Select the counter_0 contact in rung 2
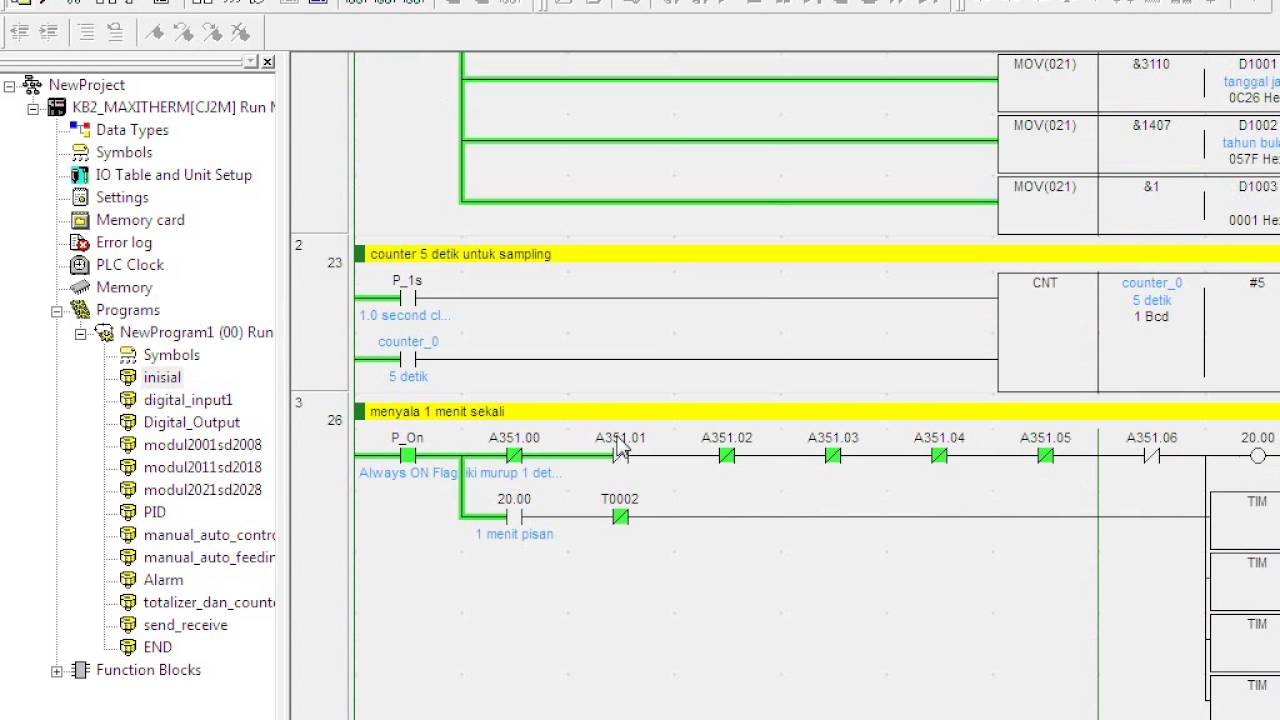The width and height of the screenshot is (1280, 720). click(x=407, y=359)
